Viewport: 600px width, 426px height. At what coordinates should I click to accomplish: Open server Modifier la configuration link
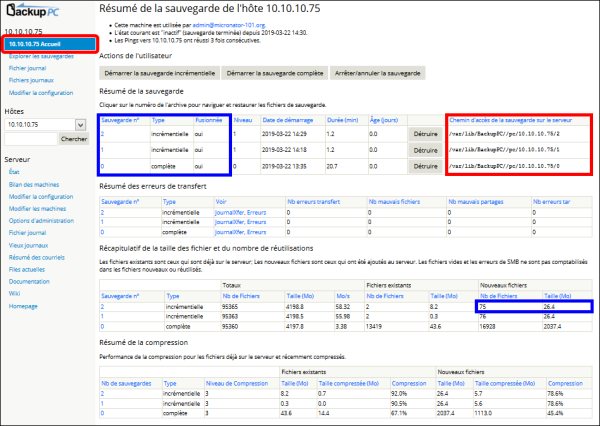click(41, 197)
